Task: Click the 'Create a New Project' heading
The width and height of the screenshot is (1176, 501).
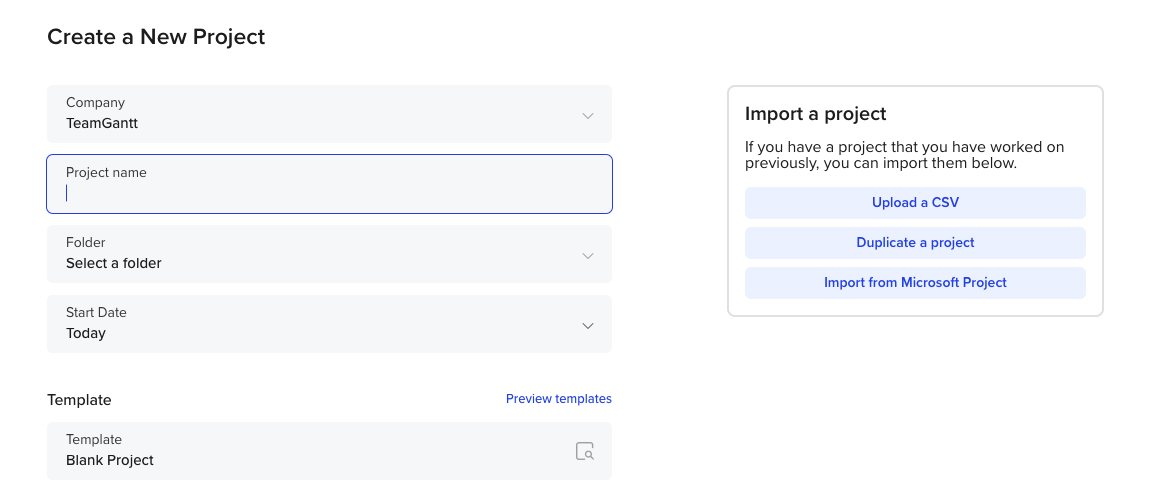Action: click(x=156, y=38)
